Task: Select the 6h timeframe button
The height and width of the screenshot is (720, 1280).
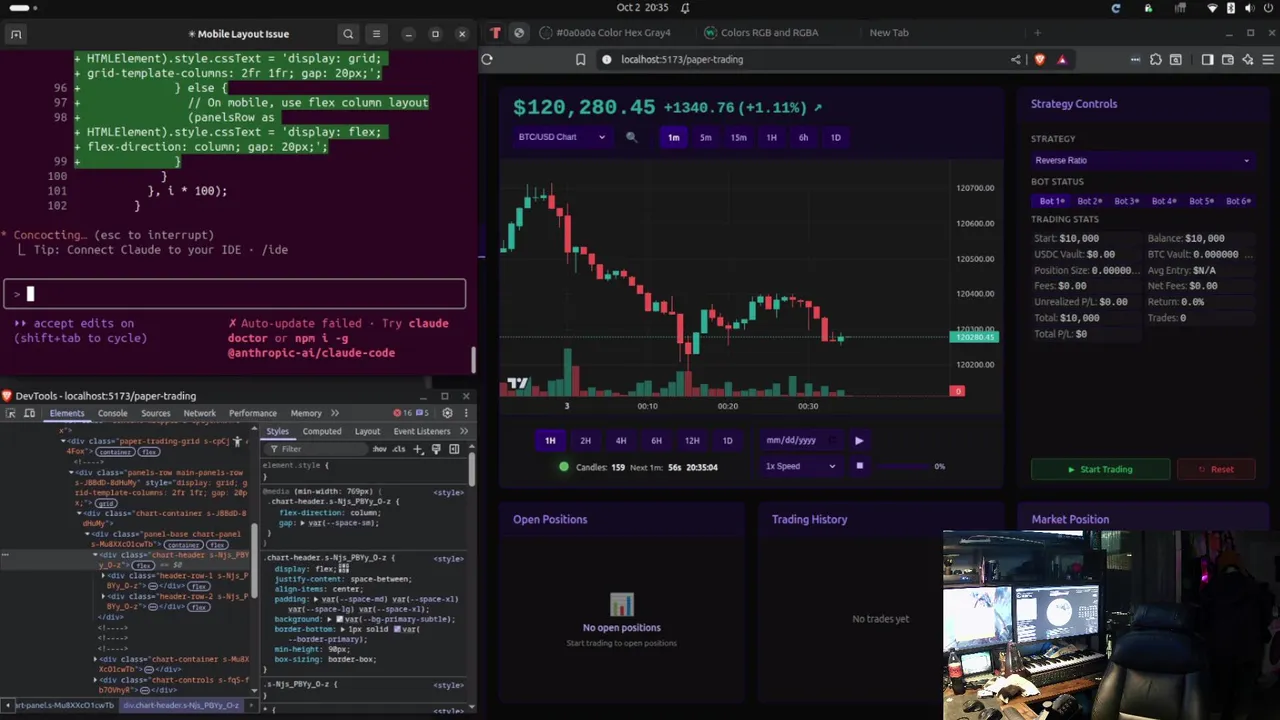Action: tap(803, 137)
